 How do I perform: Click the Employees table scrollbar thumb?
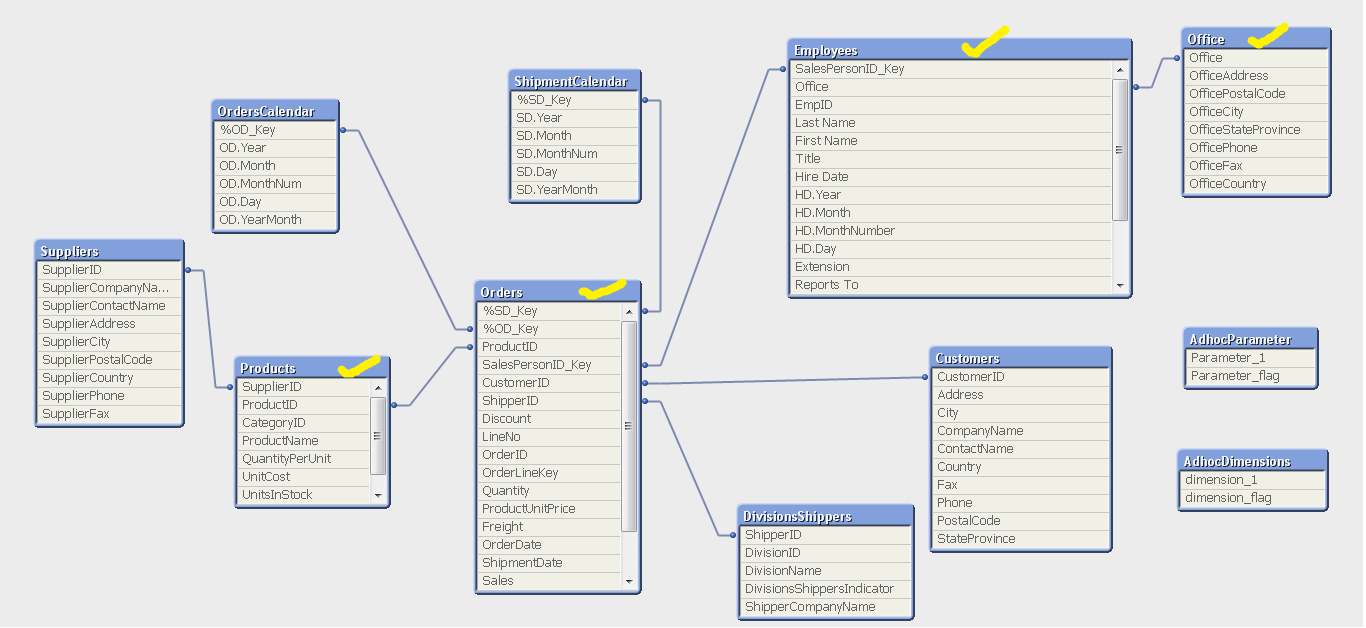point(1120,150)
